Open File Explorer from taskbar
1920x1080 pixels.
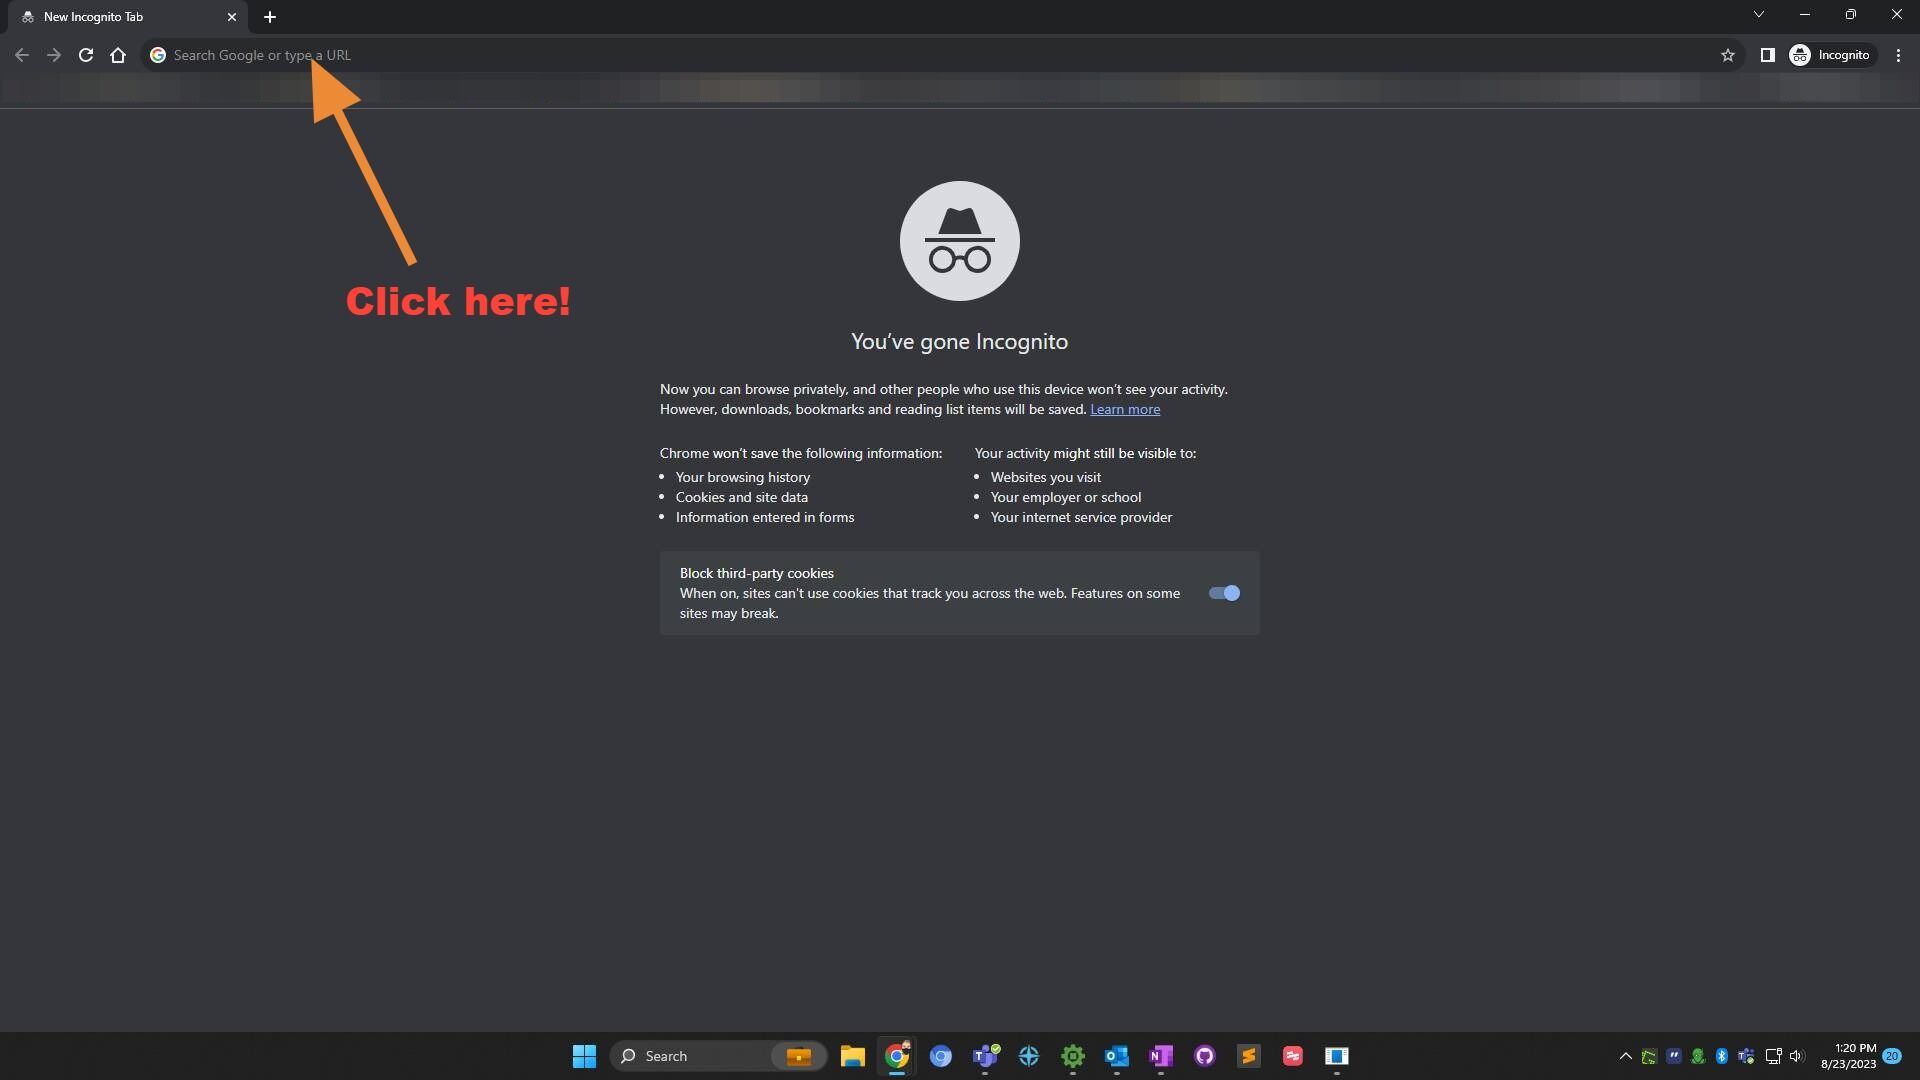853,1056
